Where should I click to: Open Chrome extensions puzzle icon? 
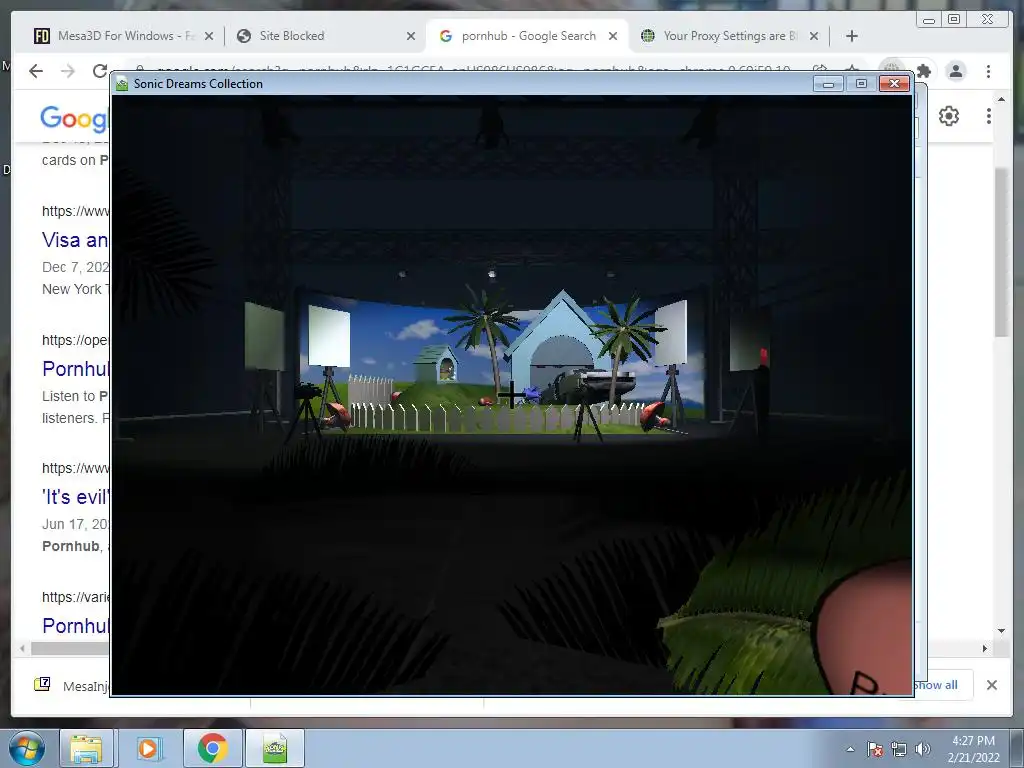923,71
